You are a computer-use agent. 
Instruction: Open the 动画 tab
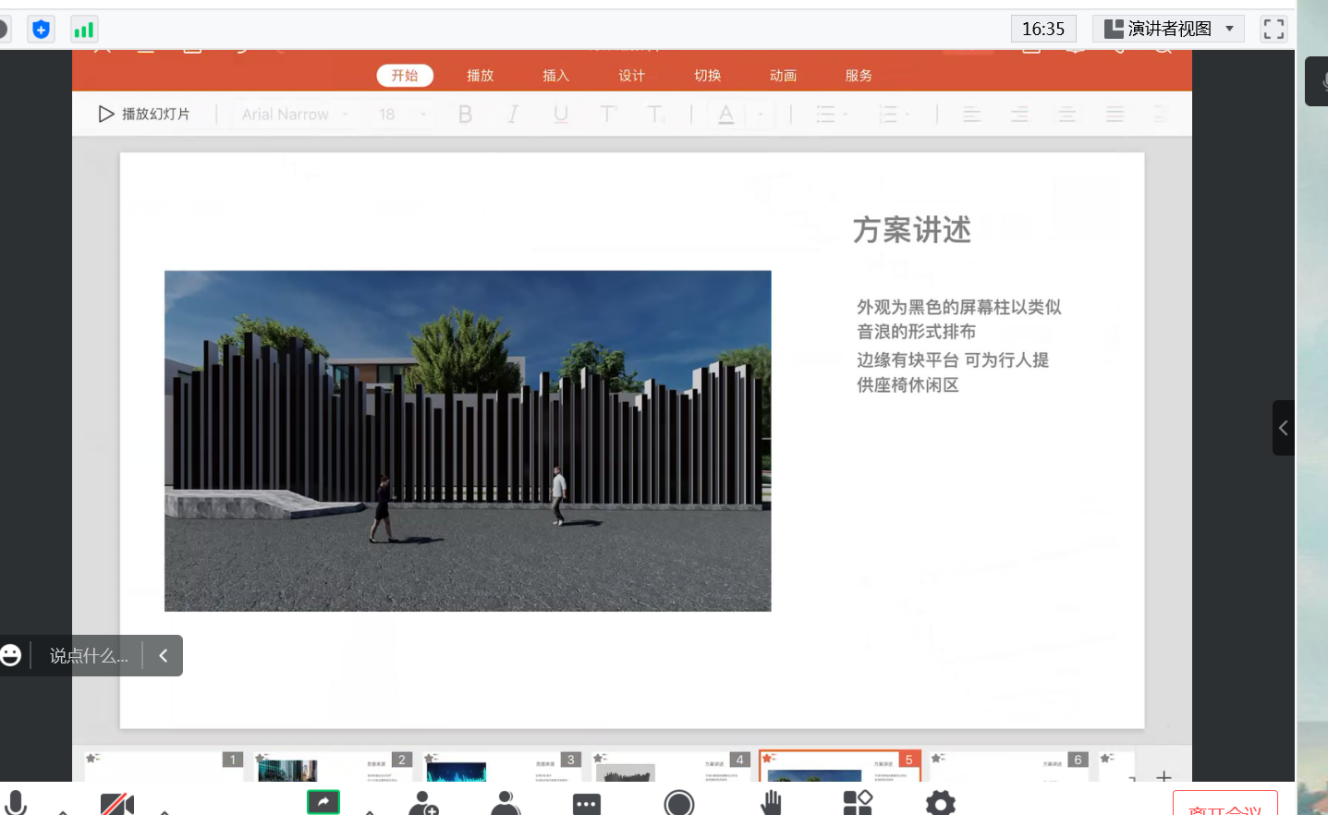coord(783,76)
